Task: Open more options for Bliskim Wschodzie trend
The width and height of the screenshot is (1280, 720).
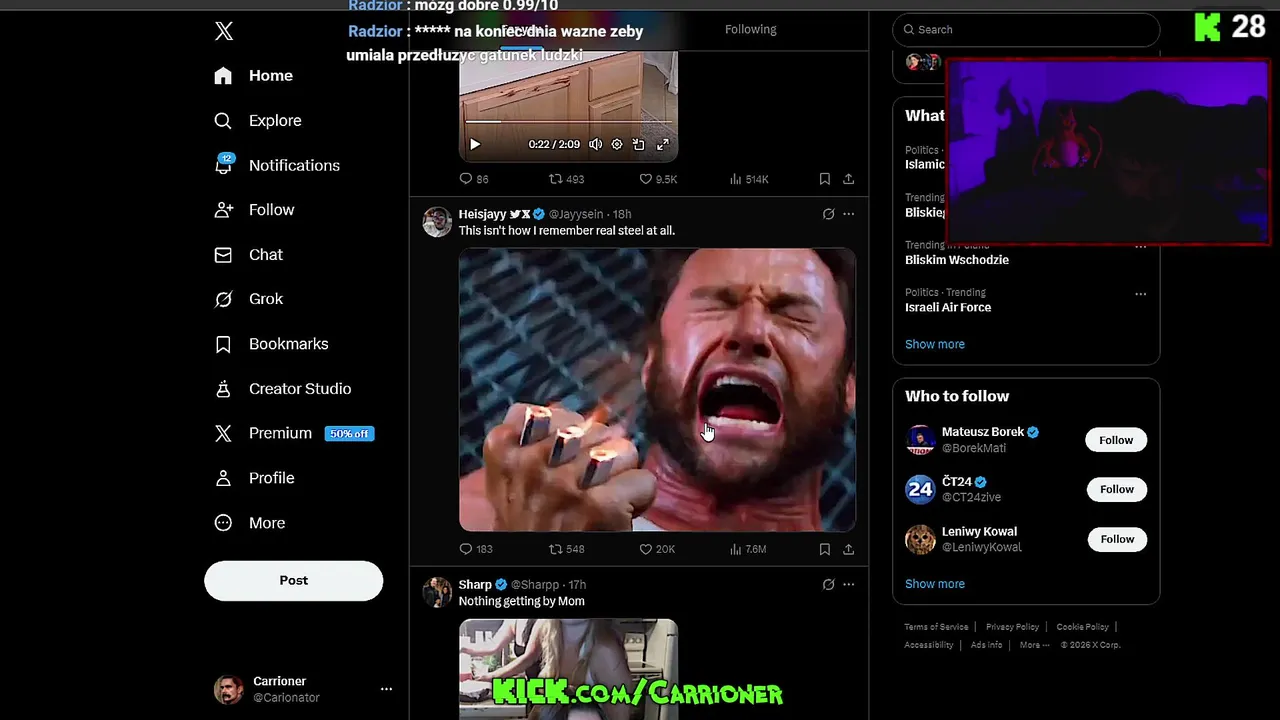Action: coord(1140,246)
